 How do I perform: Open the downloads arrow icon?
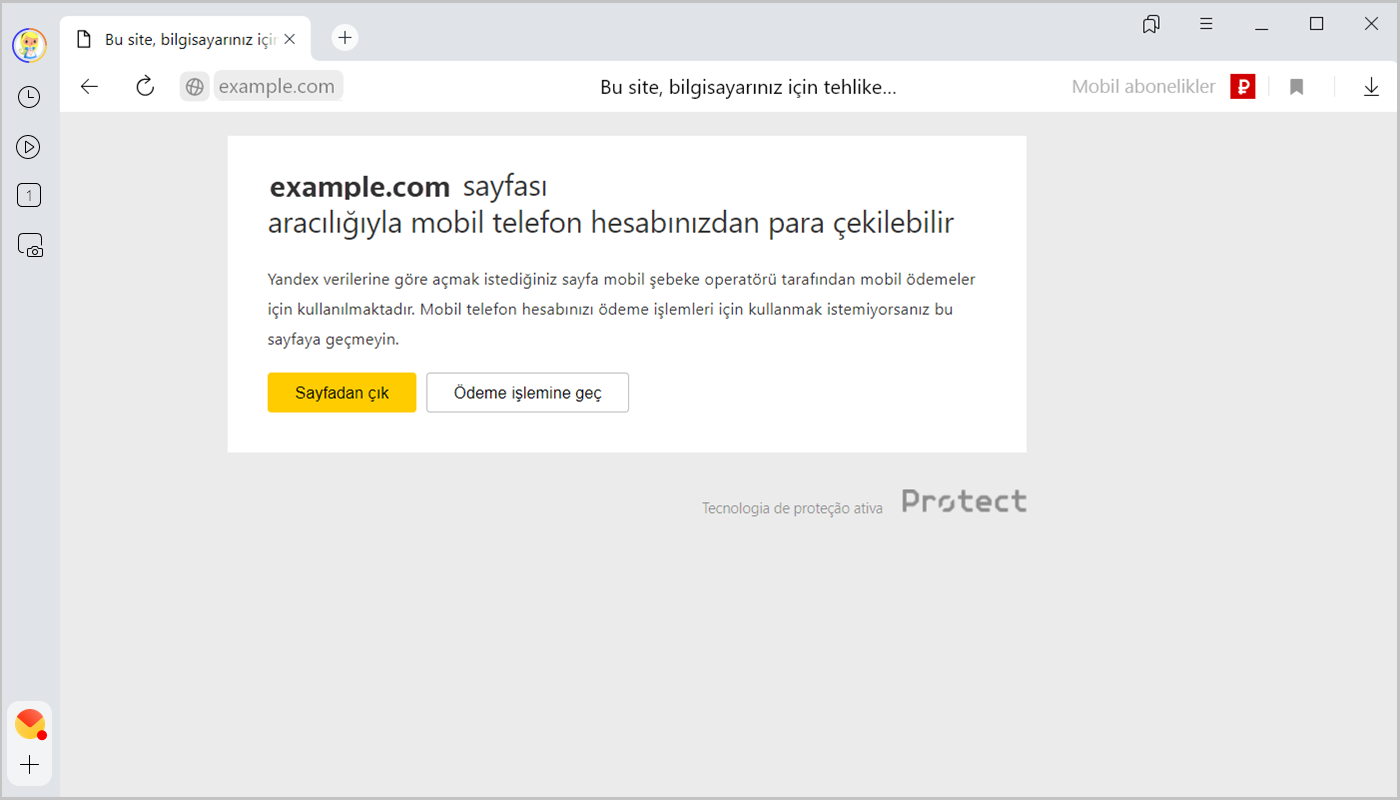coord(1371,87)
